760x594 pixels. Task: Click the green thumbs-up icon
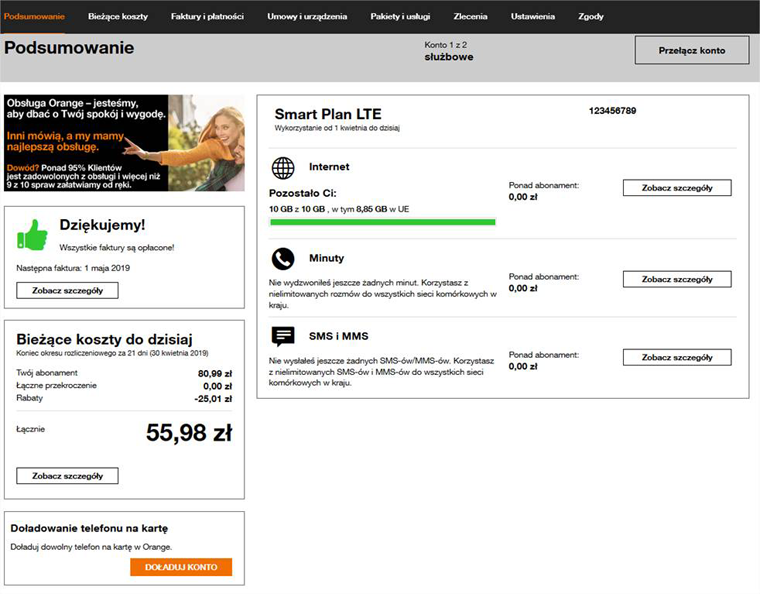click(x=33, y=235)
